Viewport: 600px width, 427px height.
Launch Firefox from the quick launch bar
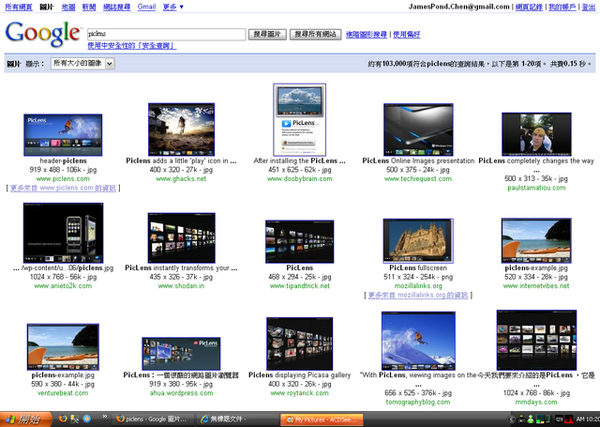[x=63, y=419]
